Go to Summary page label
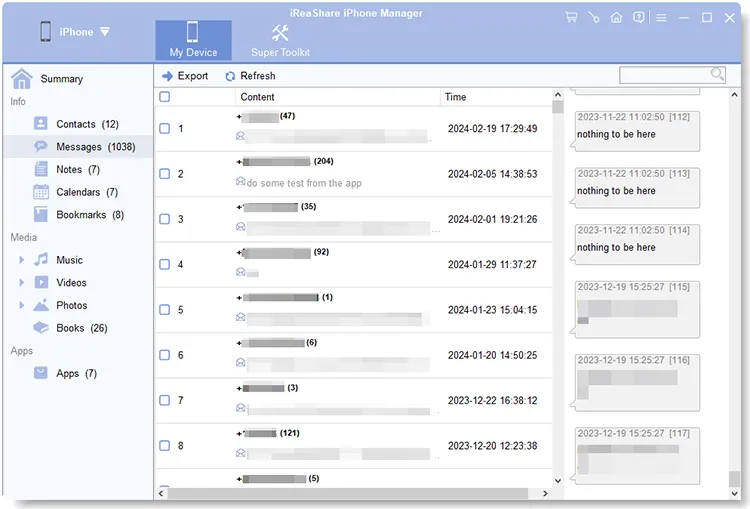The height and width of the screenshot is (509, 750). click(62, 79)
